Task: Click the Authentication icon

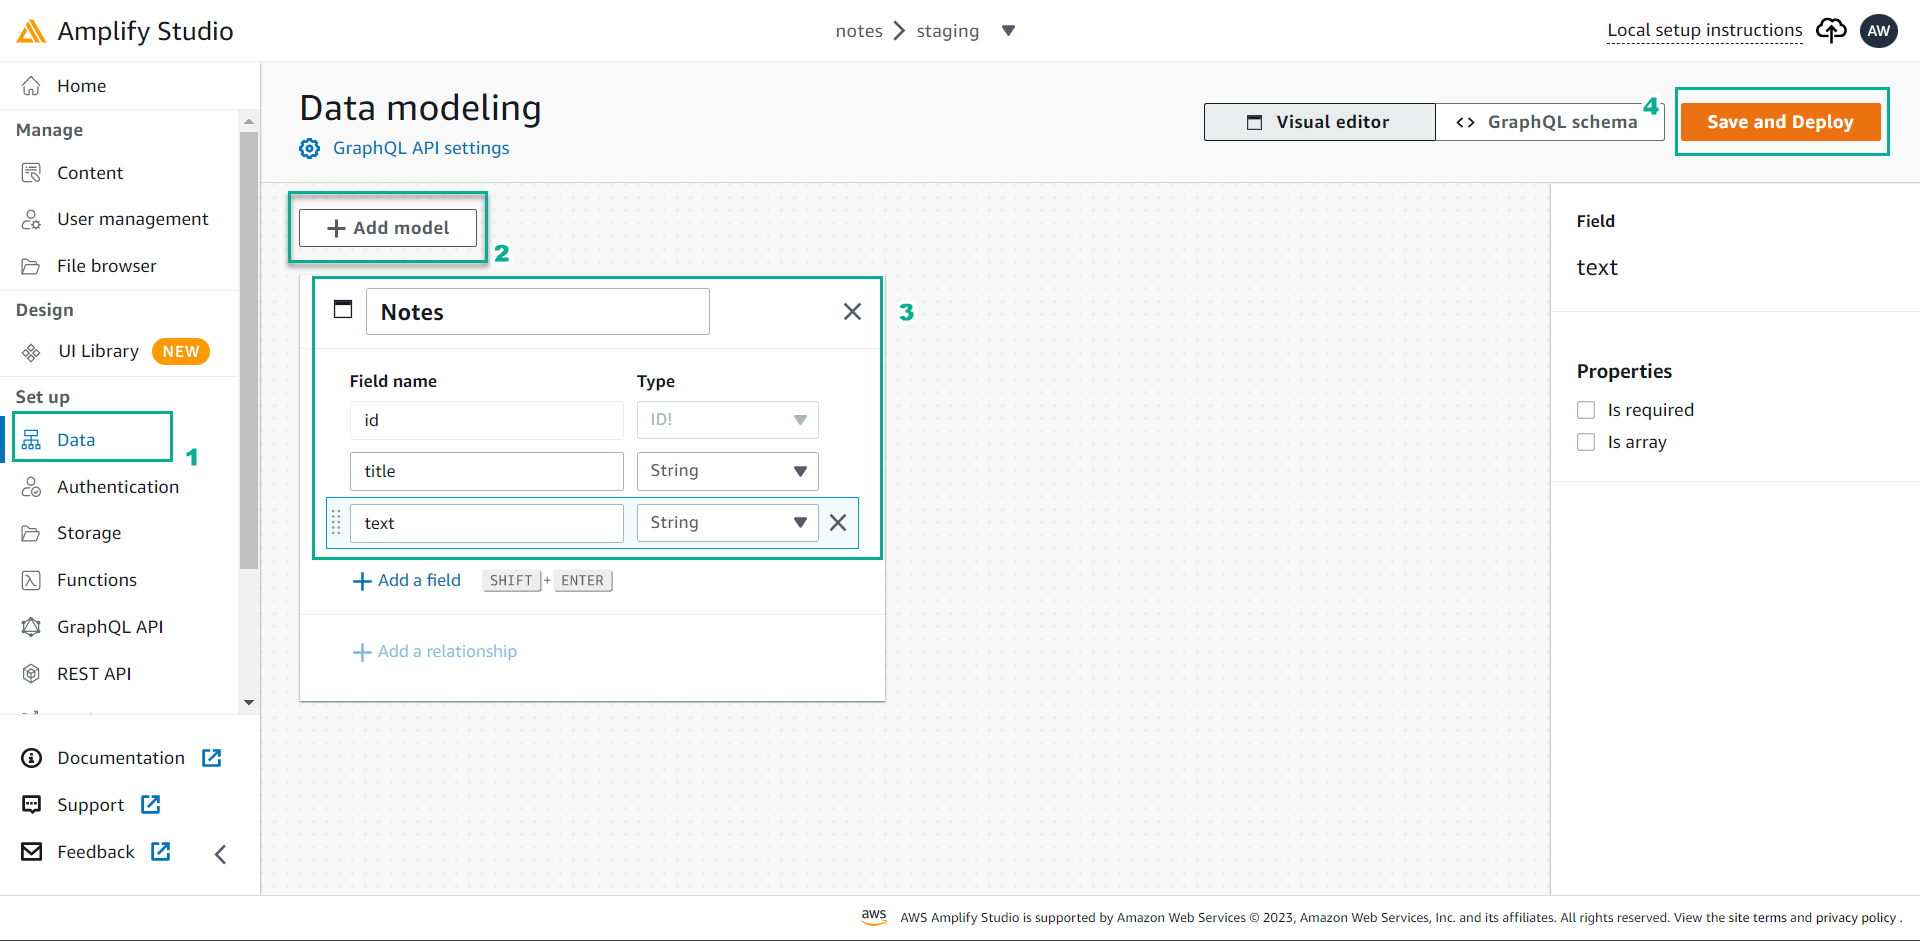Action: (x=31, y=487)
